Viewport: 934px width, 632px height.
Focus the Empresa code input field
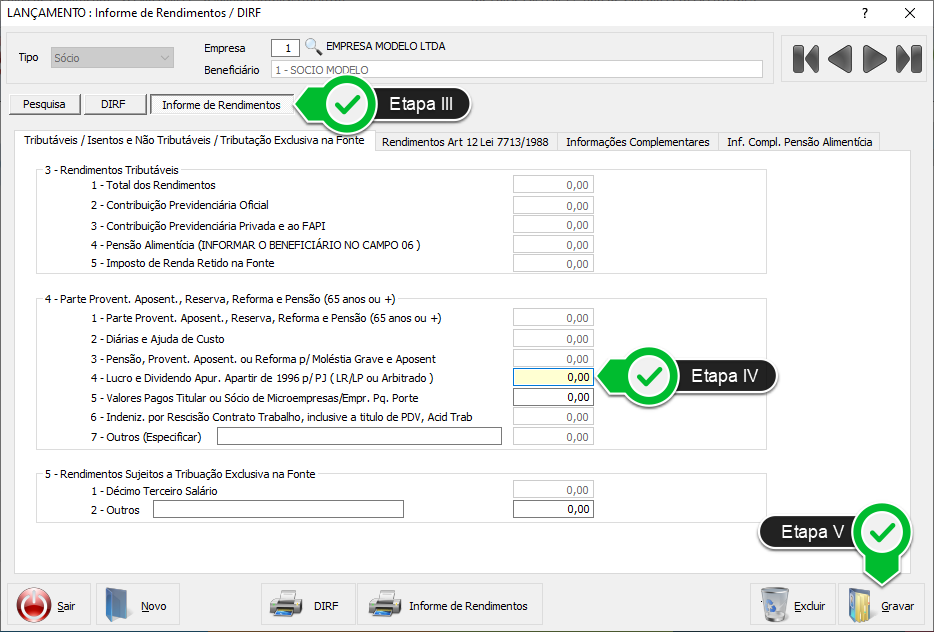click(x=285, y=47)
